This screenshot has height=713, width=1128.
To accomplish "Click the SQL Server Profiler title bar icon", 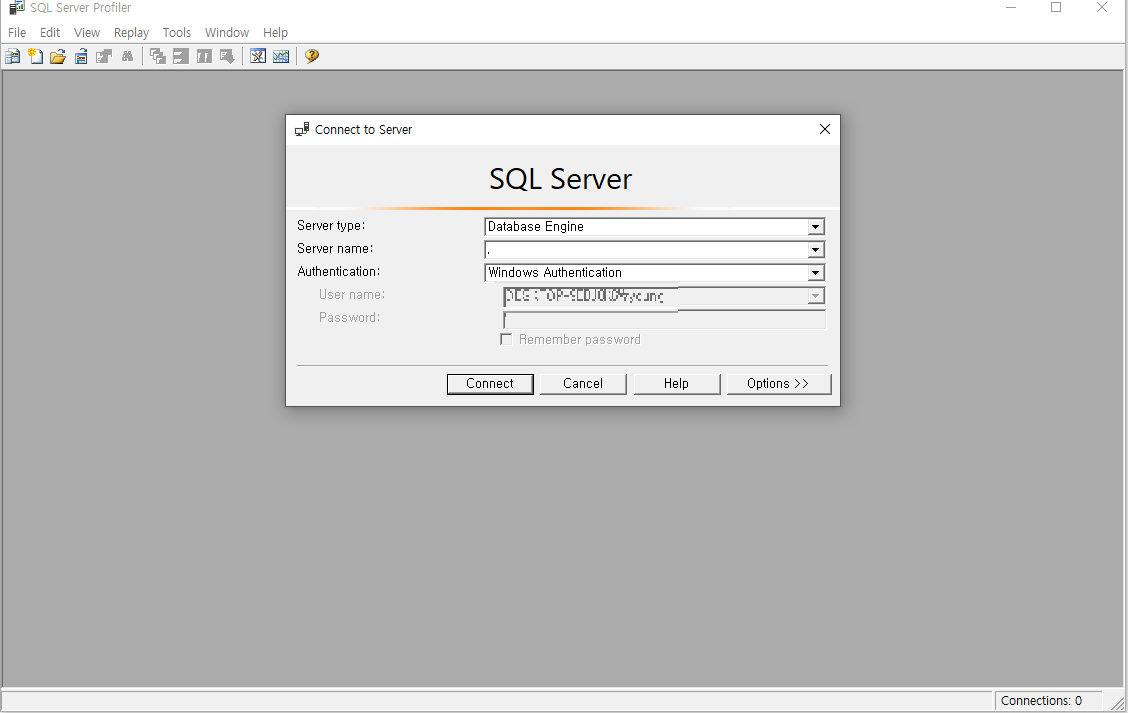I will coord(17,7).
